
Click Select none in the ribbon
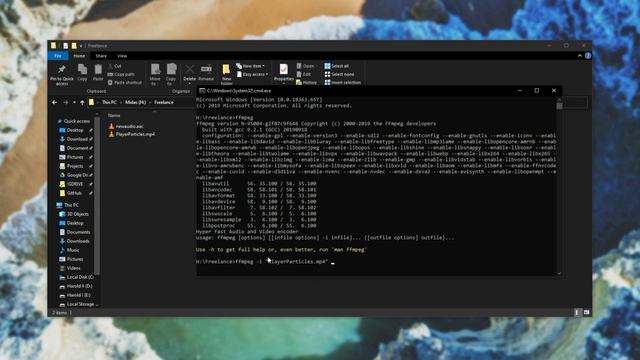click(340, 74)
